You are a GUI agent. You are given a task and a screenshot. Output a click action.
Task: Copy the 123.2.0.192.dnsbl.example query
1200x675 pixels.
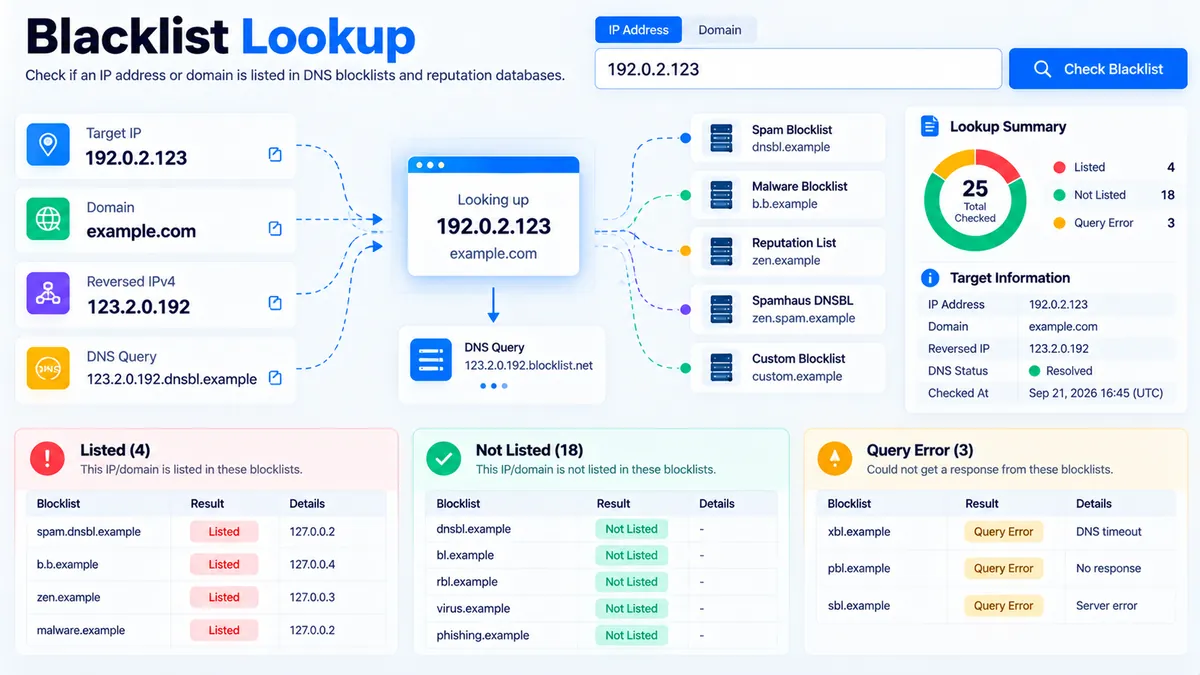coord(275,378)
